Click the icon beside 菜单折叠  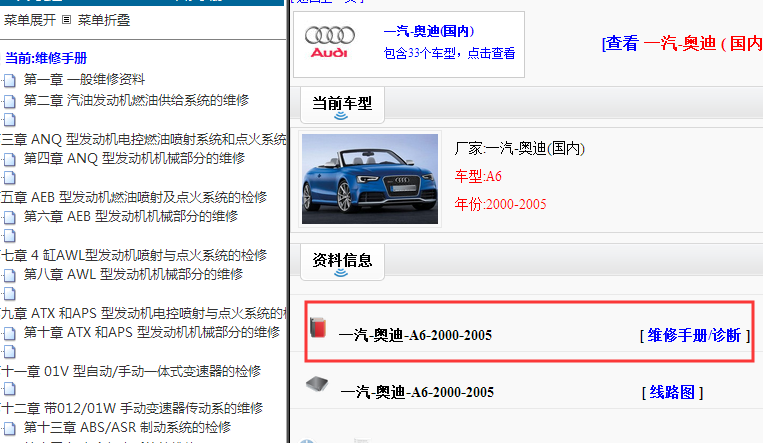[67, 20]
